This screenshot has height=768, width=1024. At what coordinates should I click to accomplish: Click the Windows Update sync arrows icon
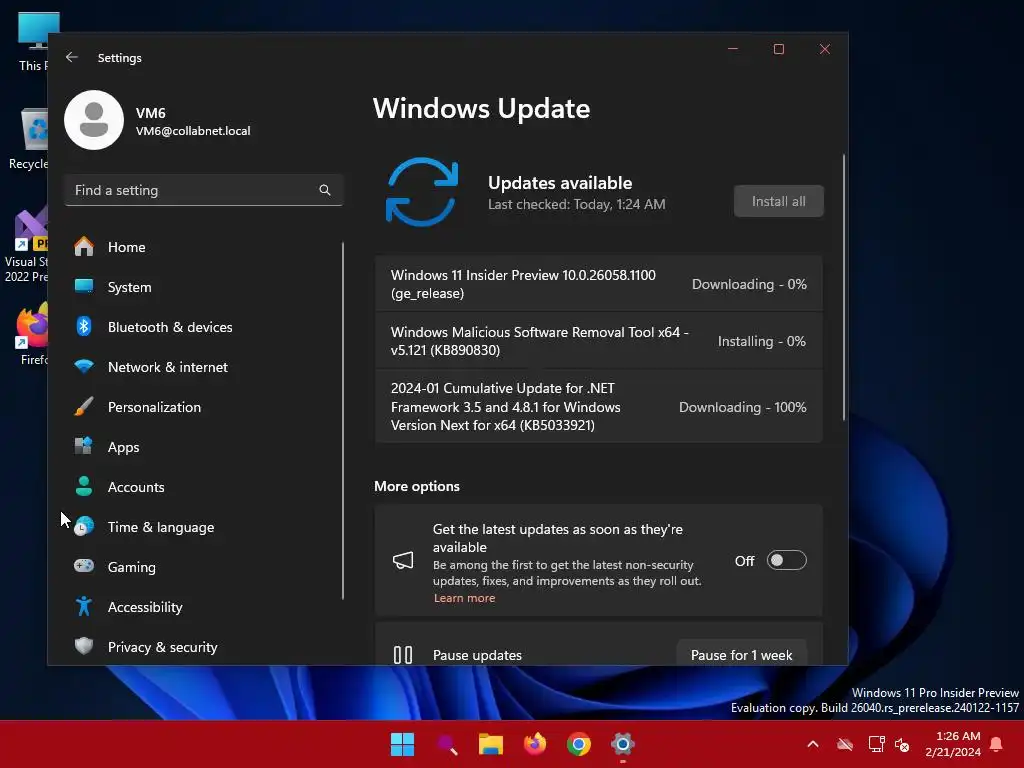tap(422, 192)
